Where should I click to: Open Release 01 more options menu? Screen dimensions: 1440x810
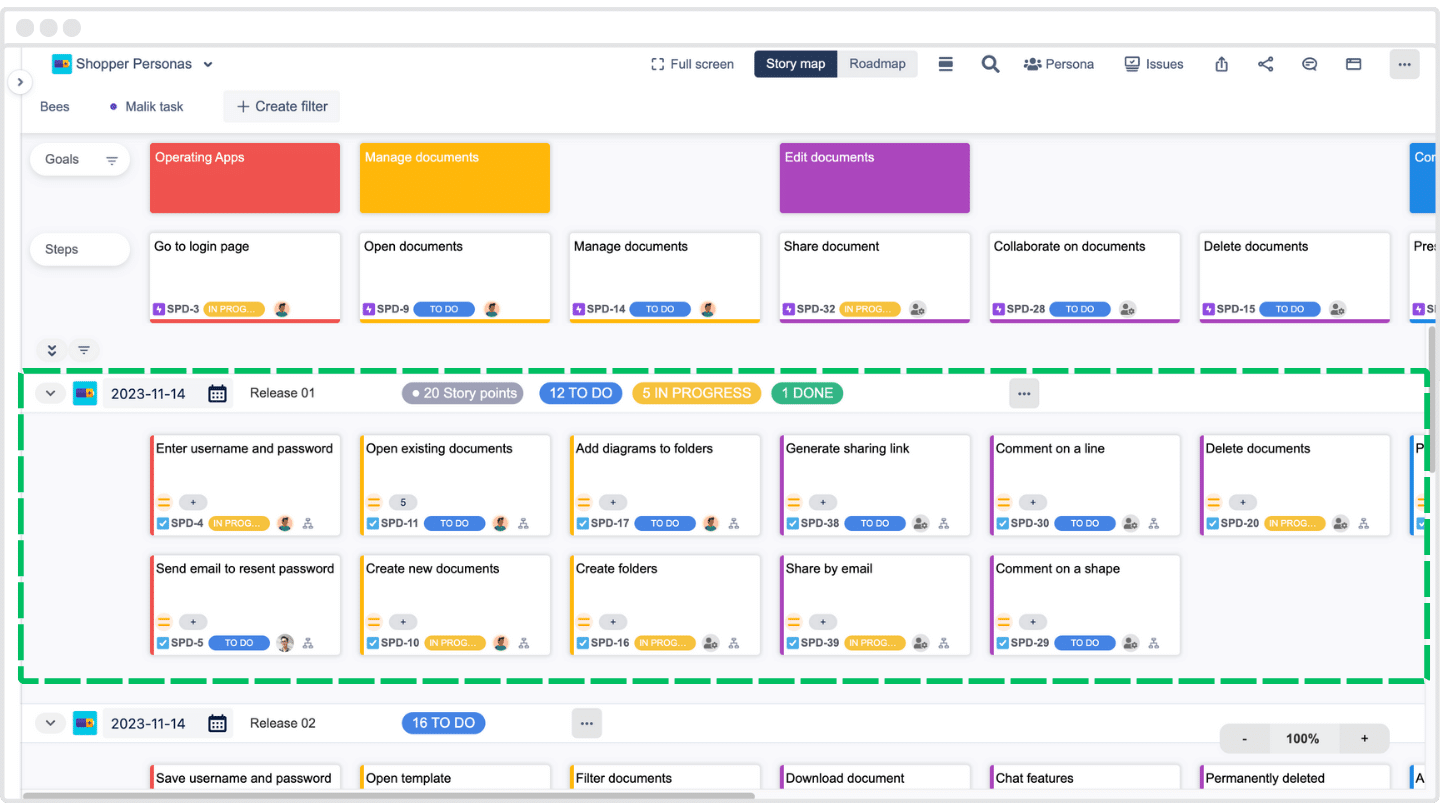(1024, 394)
